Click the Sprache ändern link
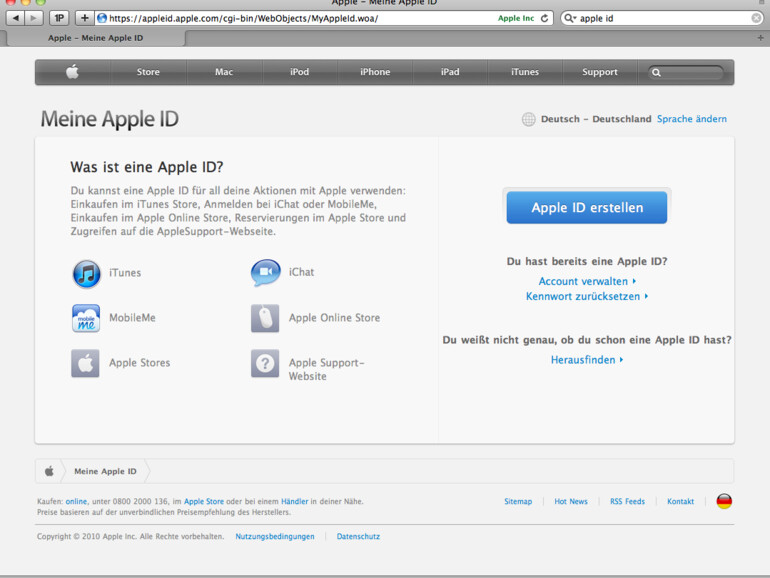Viewport: 770px width, 578px height. point(692,119)
